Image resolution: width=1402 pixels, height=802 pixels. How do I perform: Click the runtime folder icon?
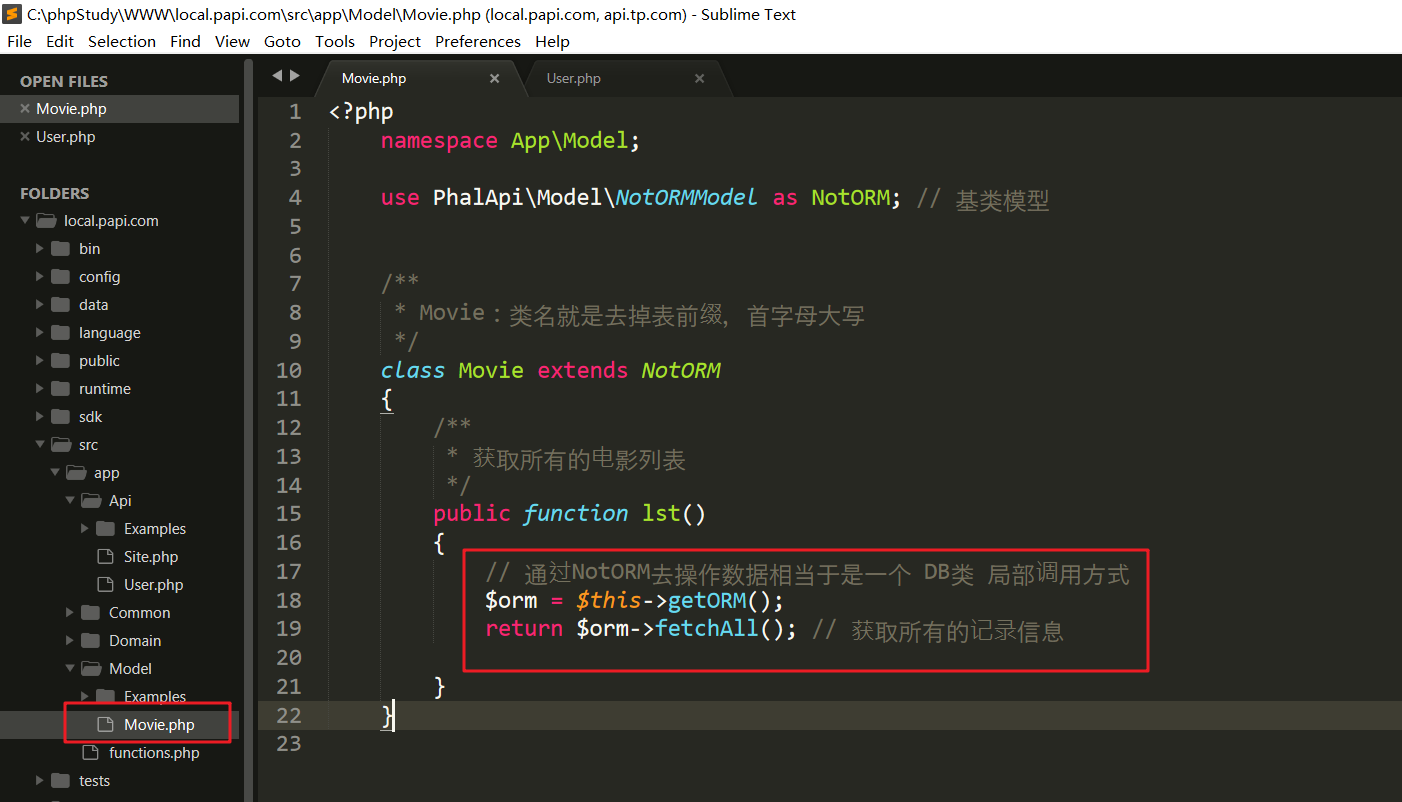point(60,389)
